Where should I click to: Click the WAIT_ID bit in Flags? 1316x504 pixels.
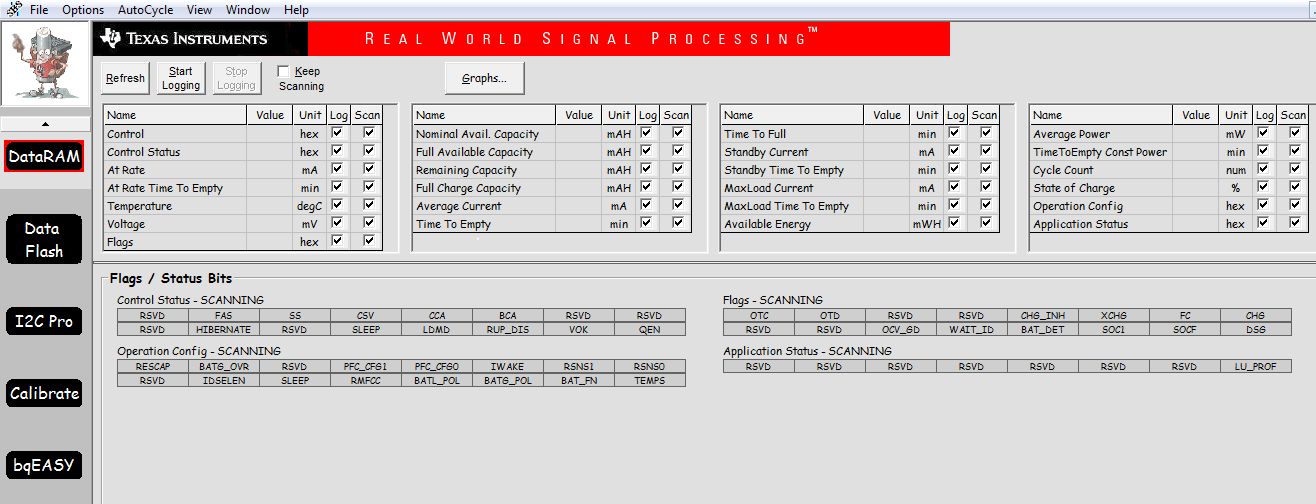[x=972, y=329]
